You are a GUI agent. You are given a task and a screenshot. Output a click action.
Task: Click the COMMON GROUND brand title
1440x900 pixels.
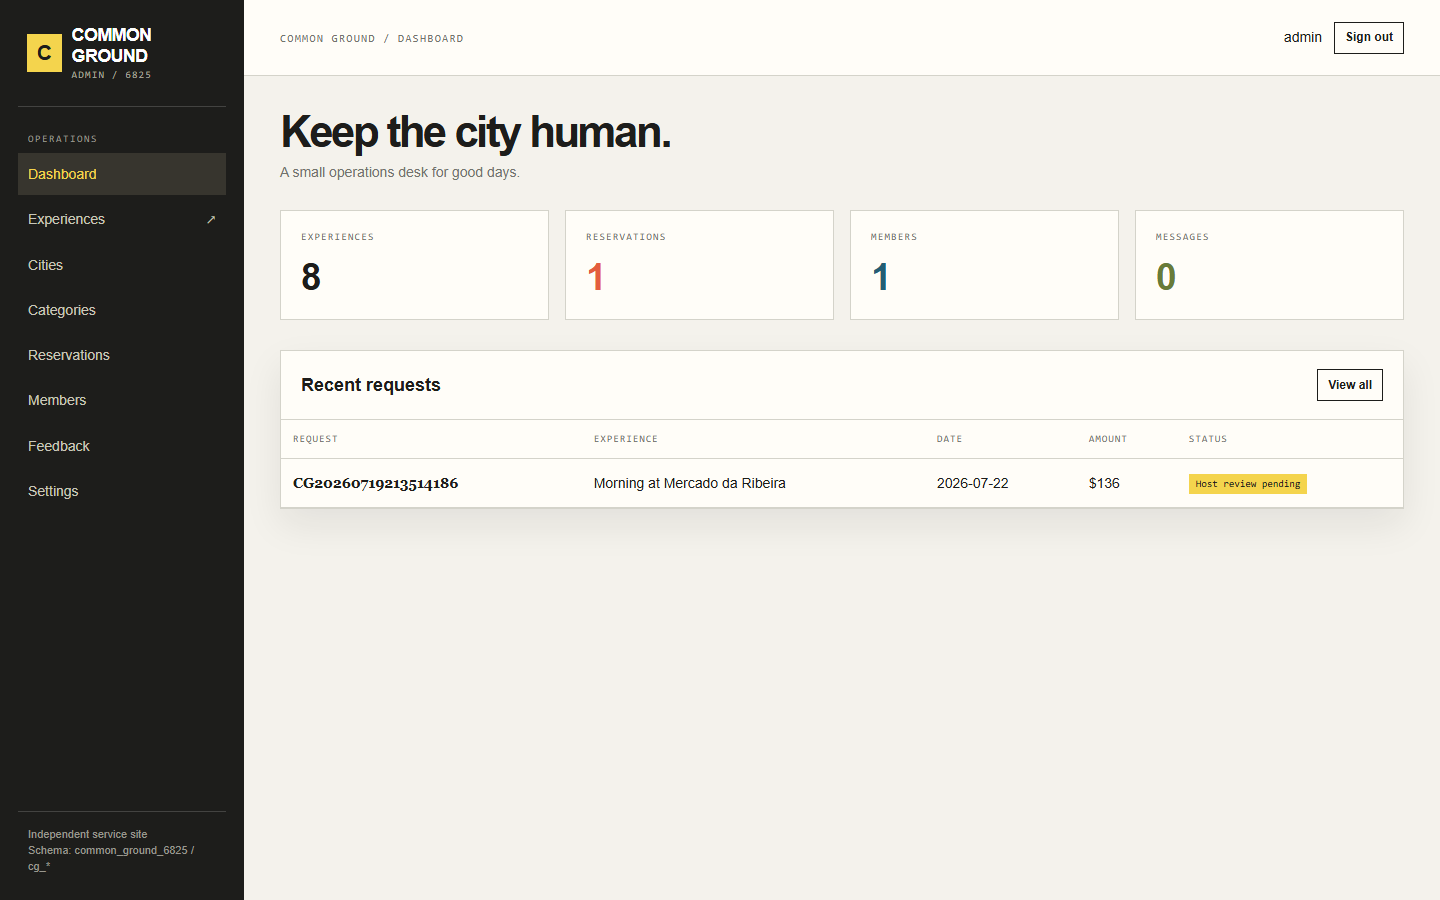112,45
